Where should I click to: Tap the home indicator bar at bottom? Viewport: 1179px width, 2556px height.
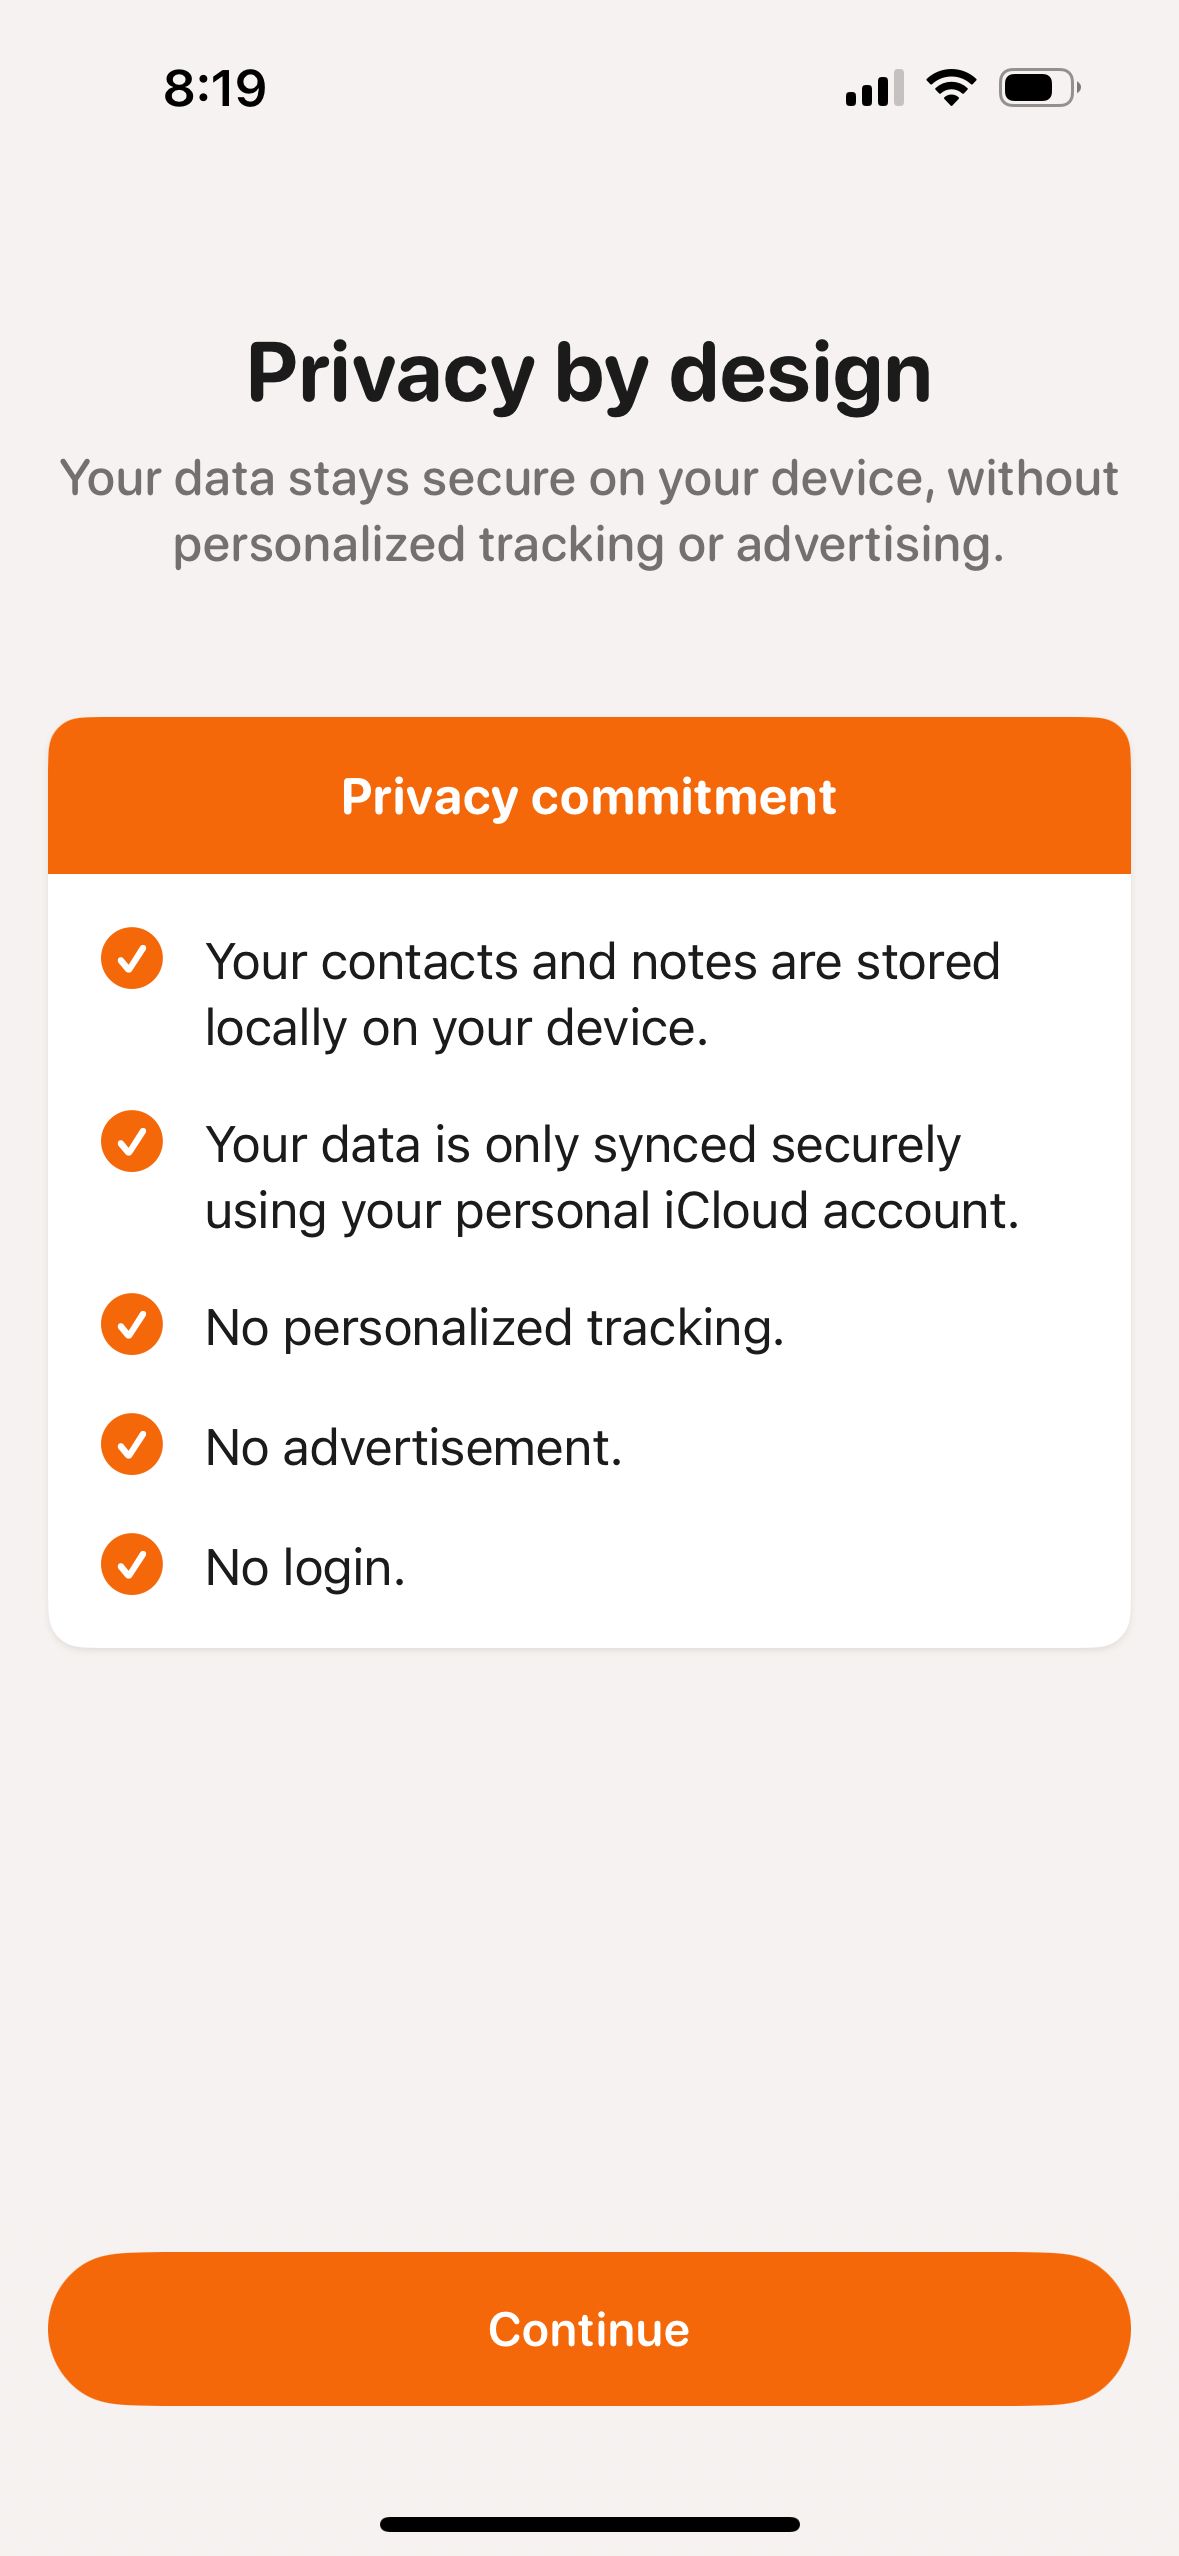pyautogui.click(x=589, y=2524)
